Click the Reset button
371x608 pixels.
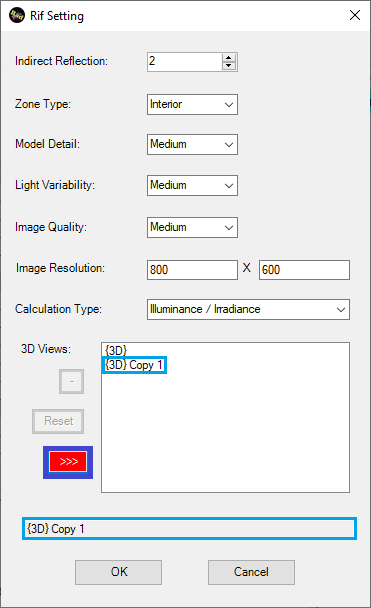(x=58, y=421)
